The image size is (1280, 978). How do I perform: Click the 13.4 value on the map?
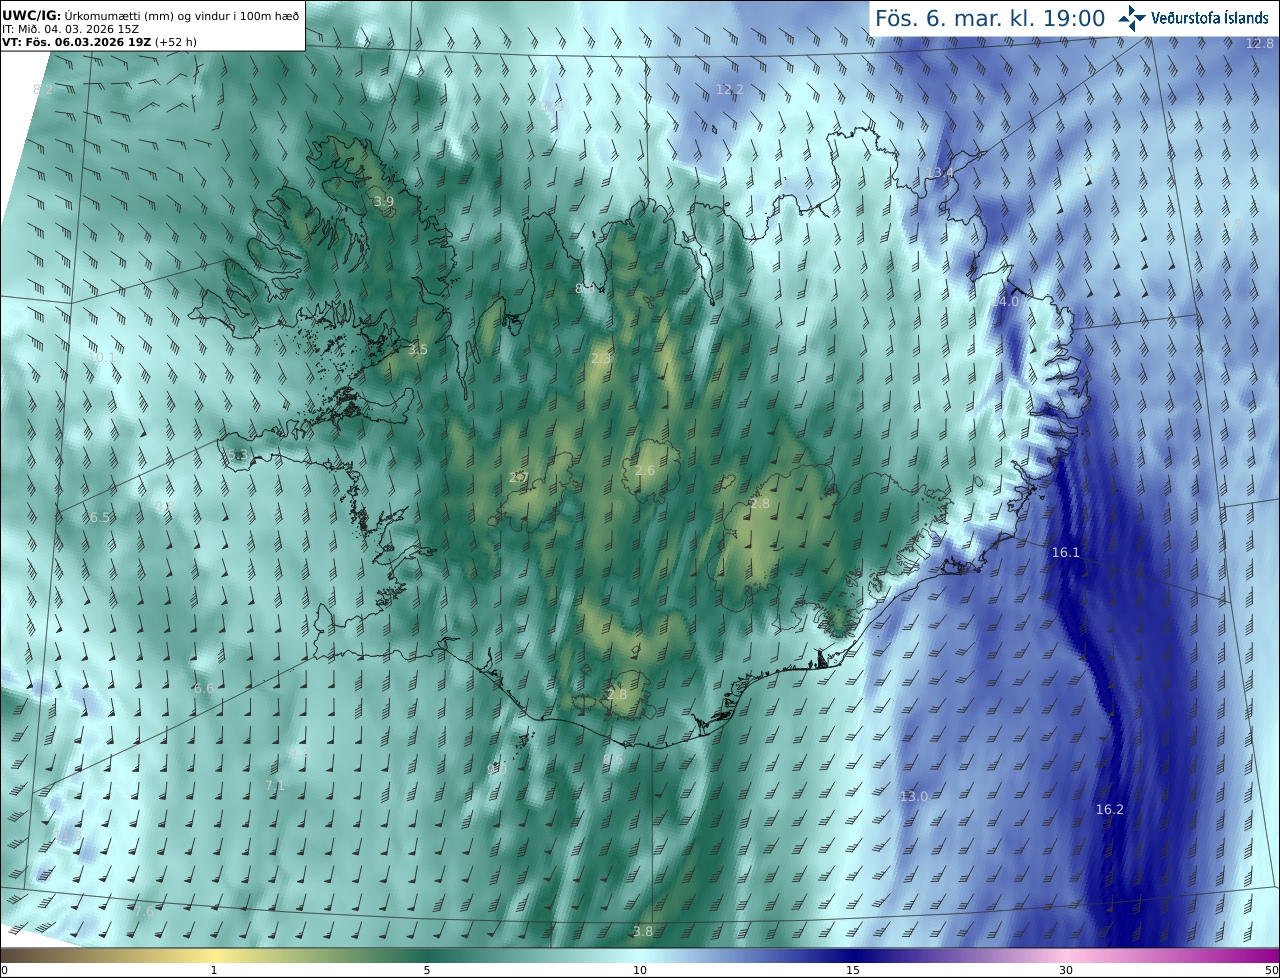940,173
